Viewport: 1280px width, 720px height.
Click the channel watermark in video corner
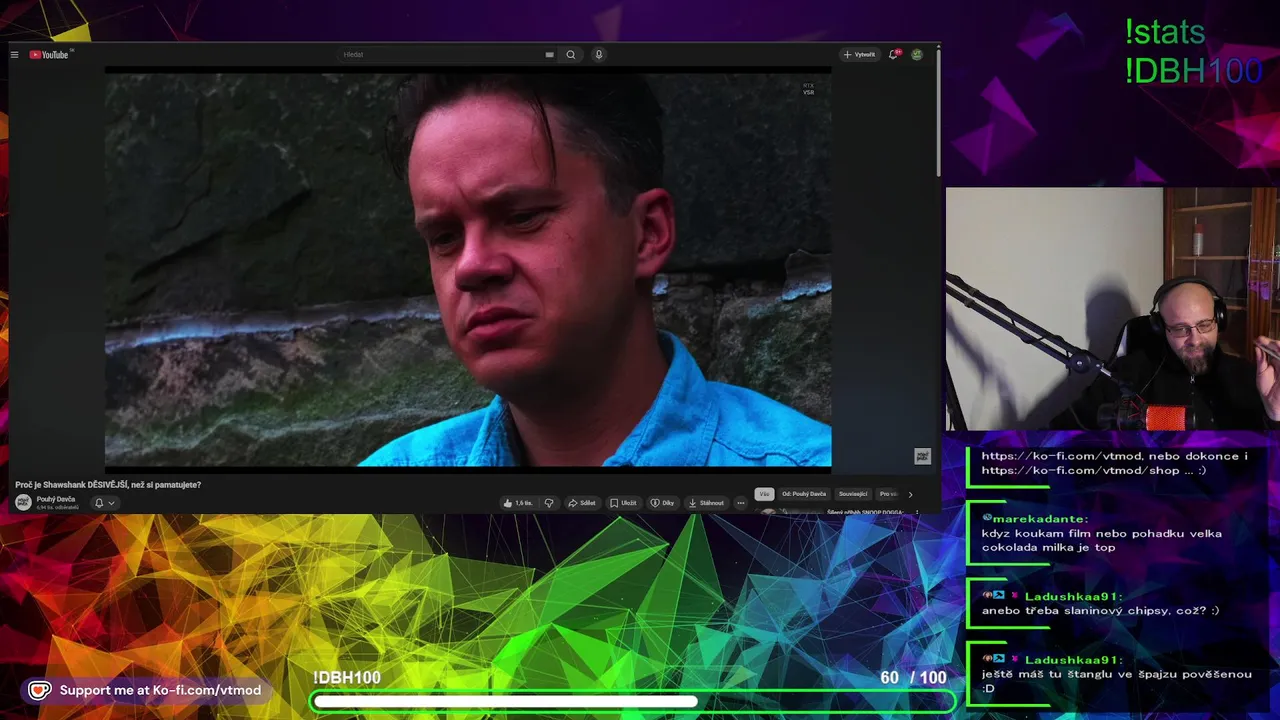[x=922, y=456]
